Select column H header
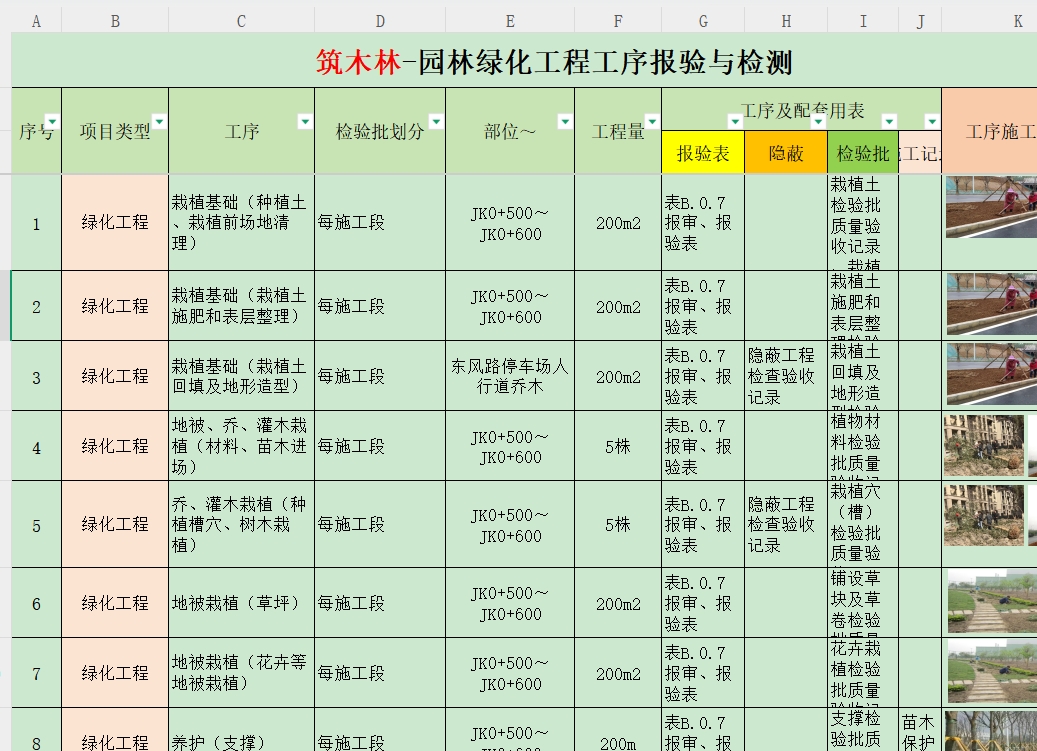This screenshot has height=751, width=1037. pyautogui.click(x=786, y=21)
